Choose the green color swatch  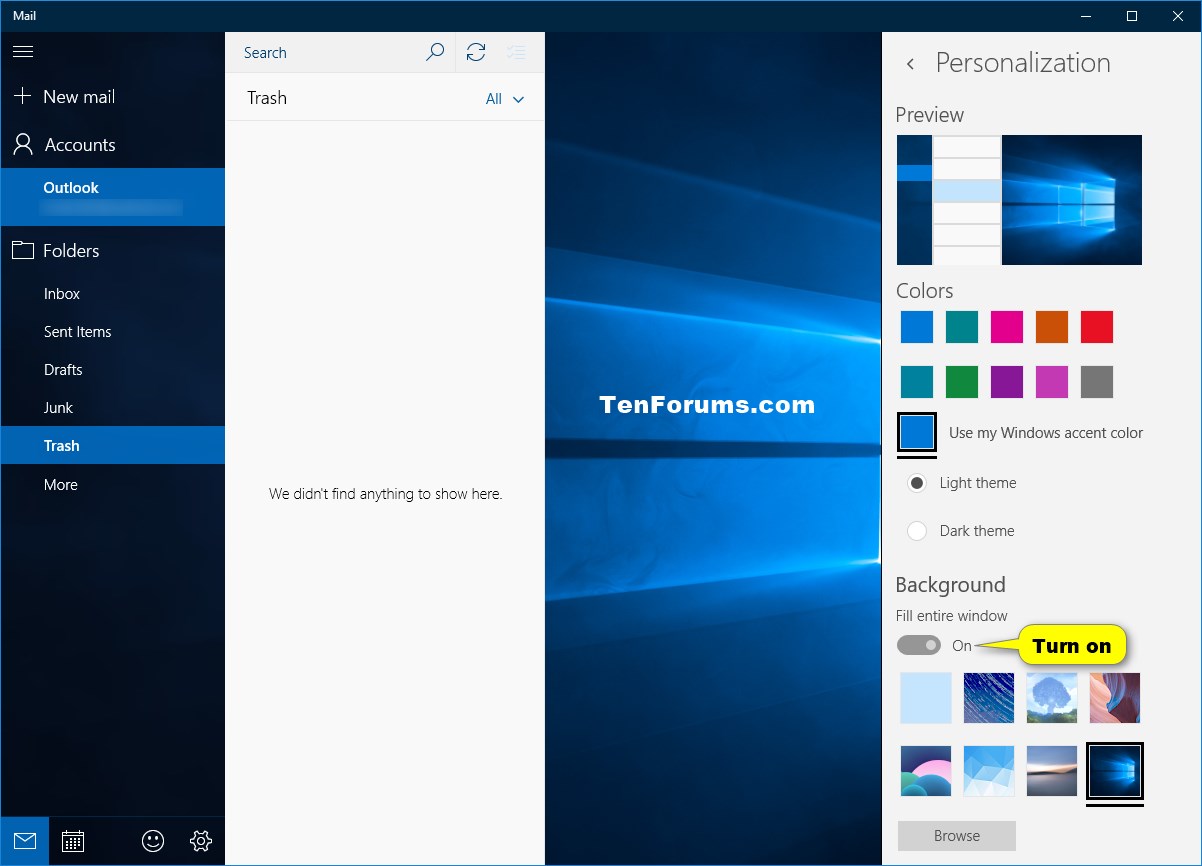tap(962, 382)
